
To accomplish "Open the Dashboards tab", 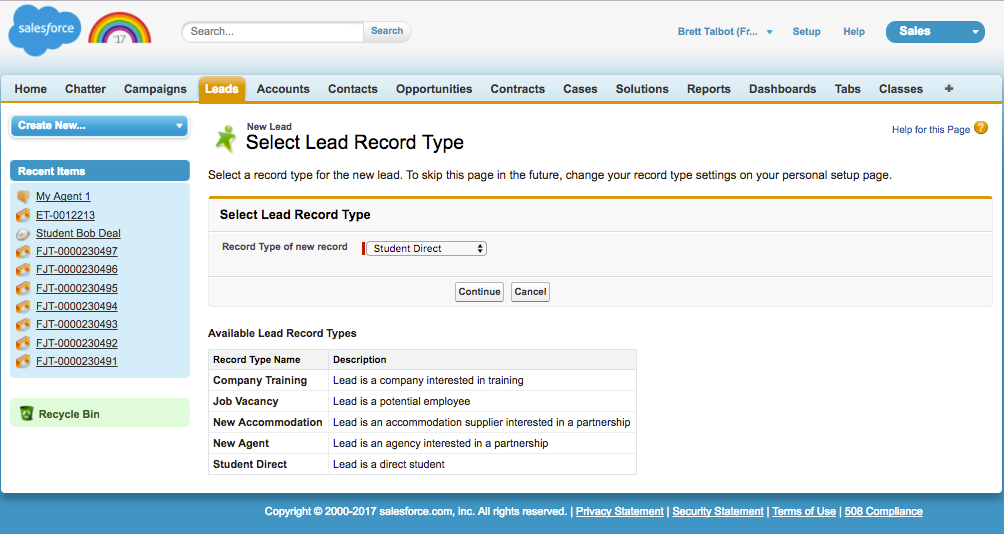I will tap(782, 89).
